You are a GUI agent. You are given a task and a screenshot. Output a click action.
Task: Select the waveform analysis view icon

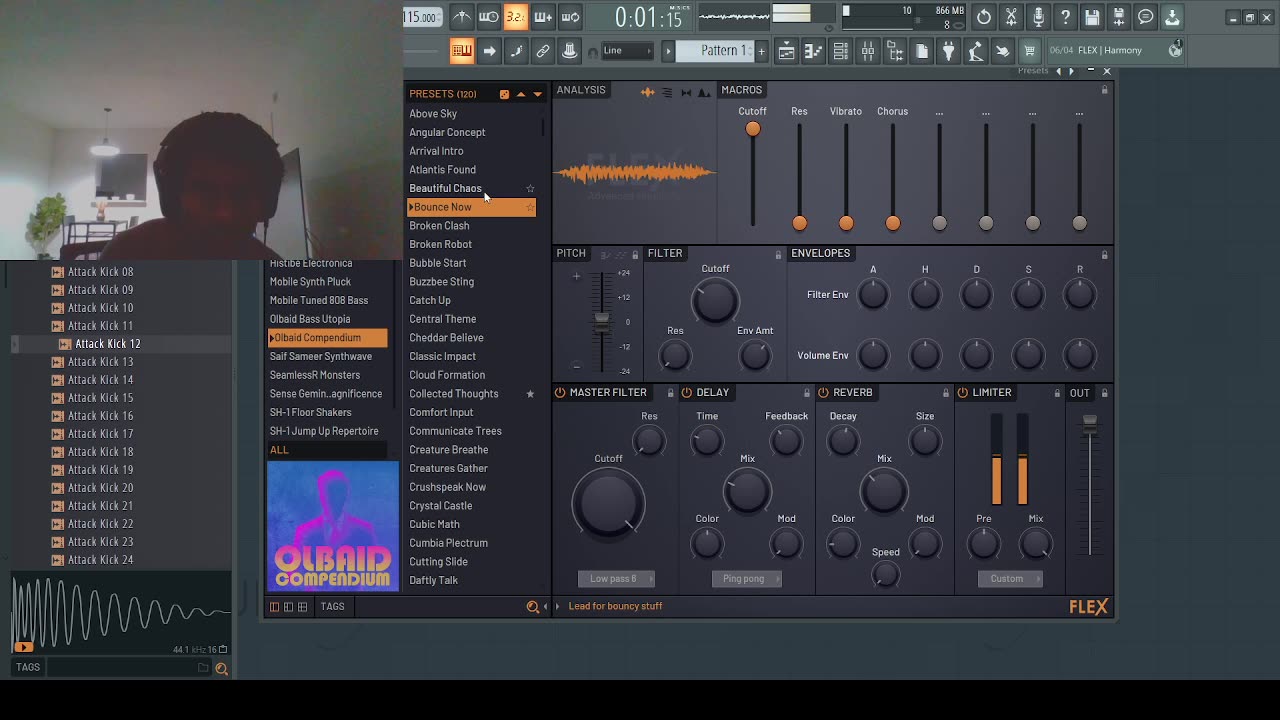click(x=648, y=92)
